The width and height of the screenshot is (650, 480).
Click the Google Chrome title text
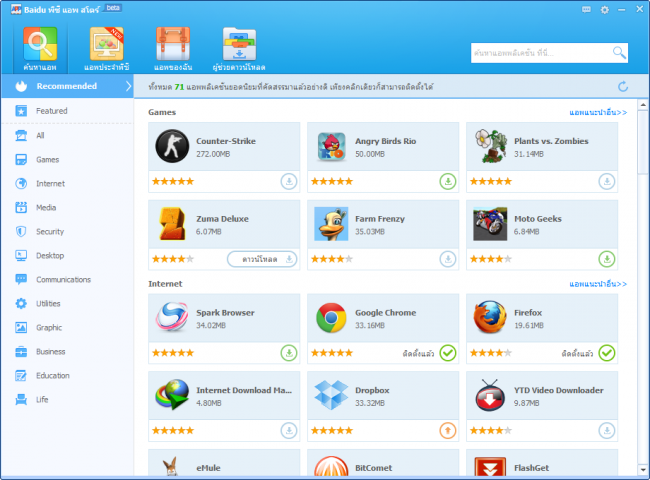(386, 313)
